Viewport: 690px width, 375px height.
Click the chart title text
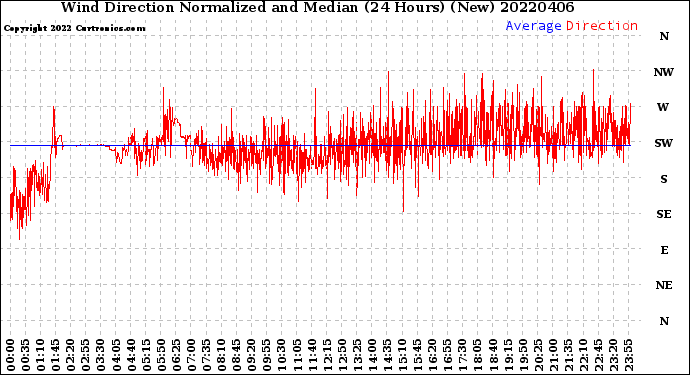317,7
